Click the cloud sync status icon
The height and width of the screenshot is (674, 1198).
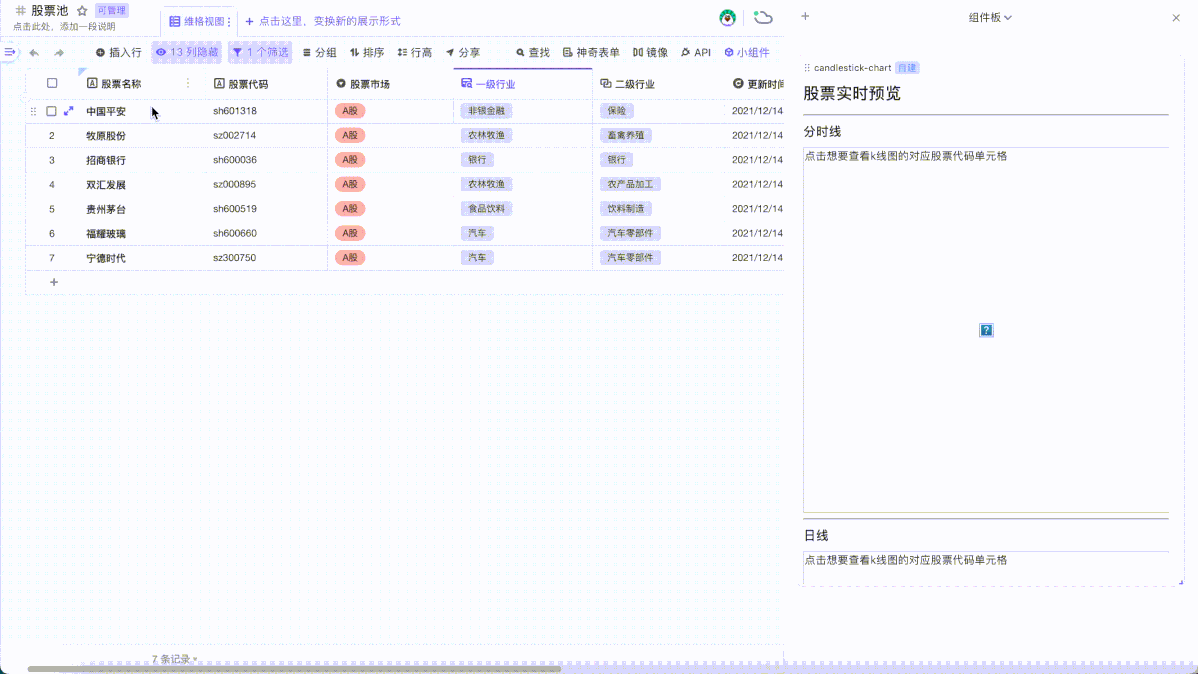click(x=763, y=18)
